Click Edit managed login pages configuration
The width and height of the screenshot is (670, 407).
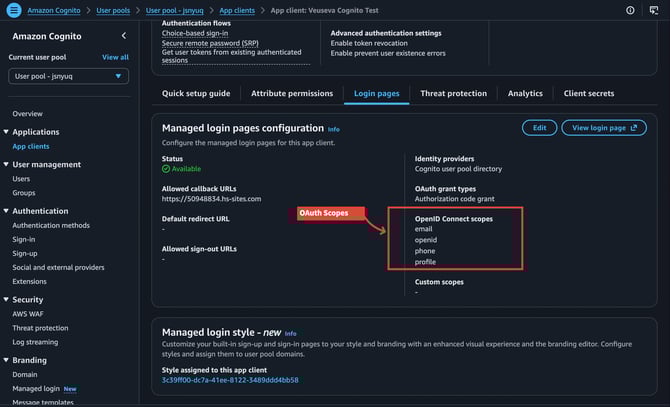[539, 128]
